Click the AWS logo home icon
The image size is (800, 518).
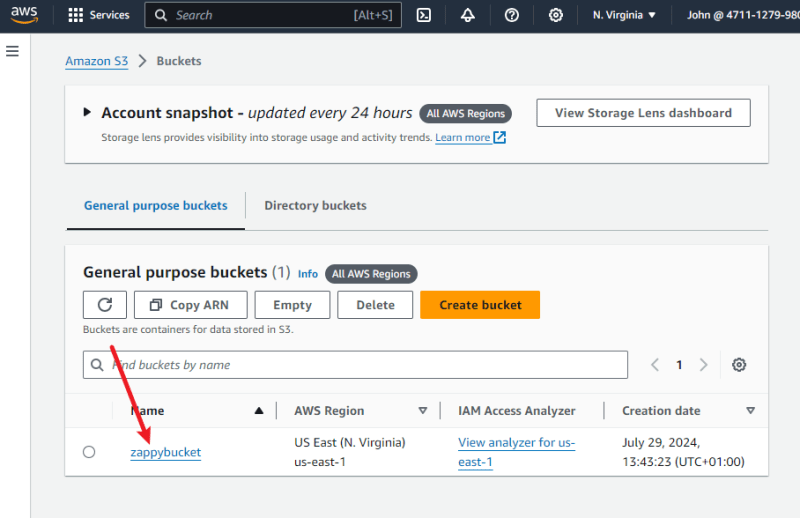24,15
